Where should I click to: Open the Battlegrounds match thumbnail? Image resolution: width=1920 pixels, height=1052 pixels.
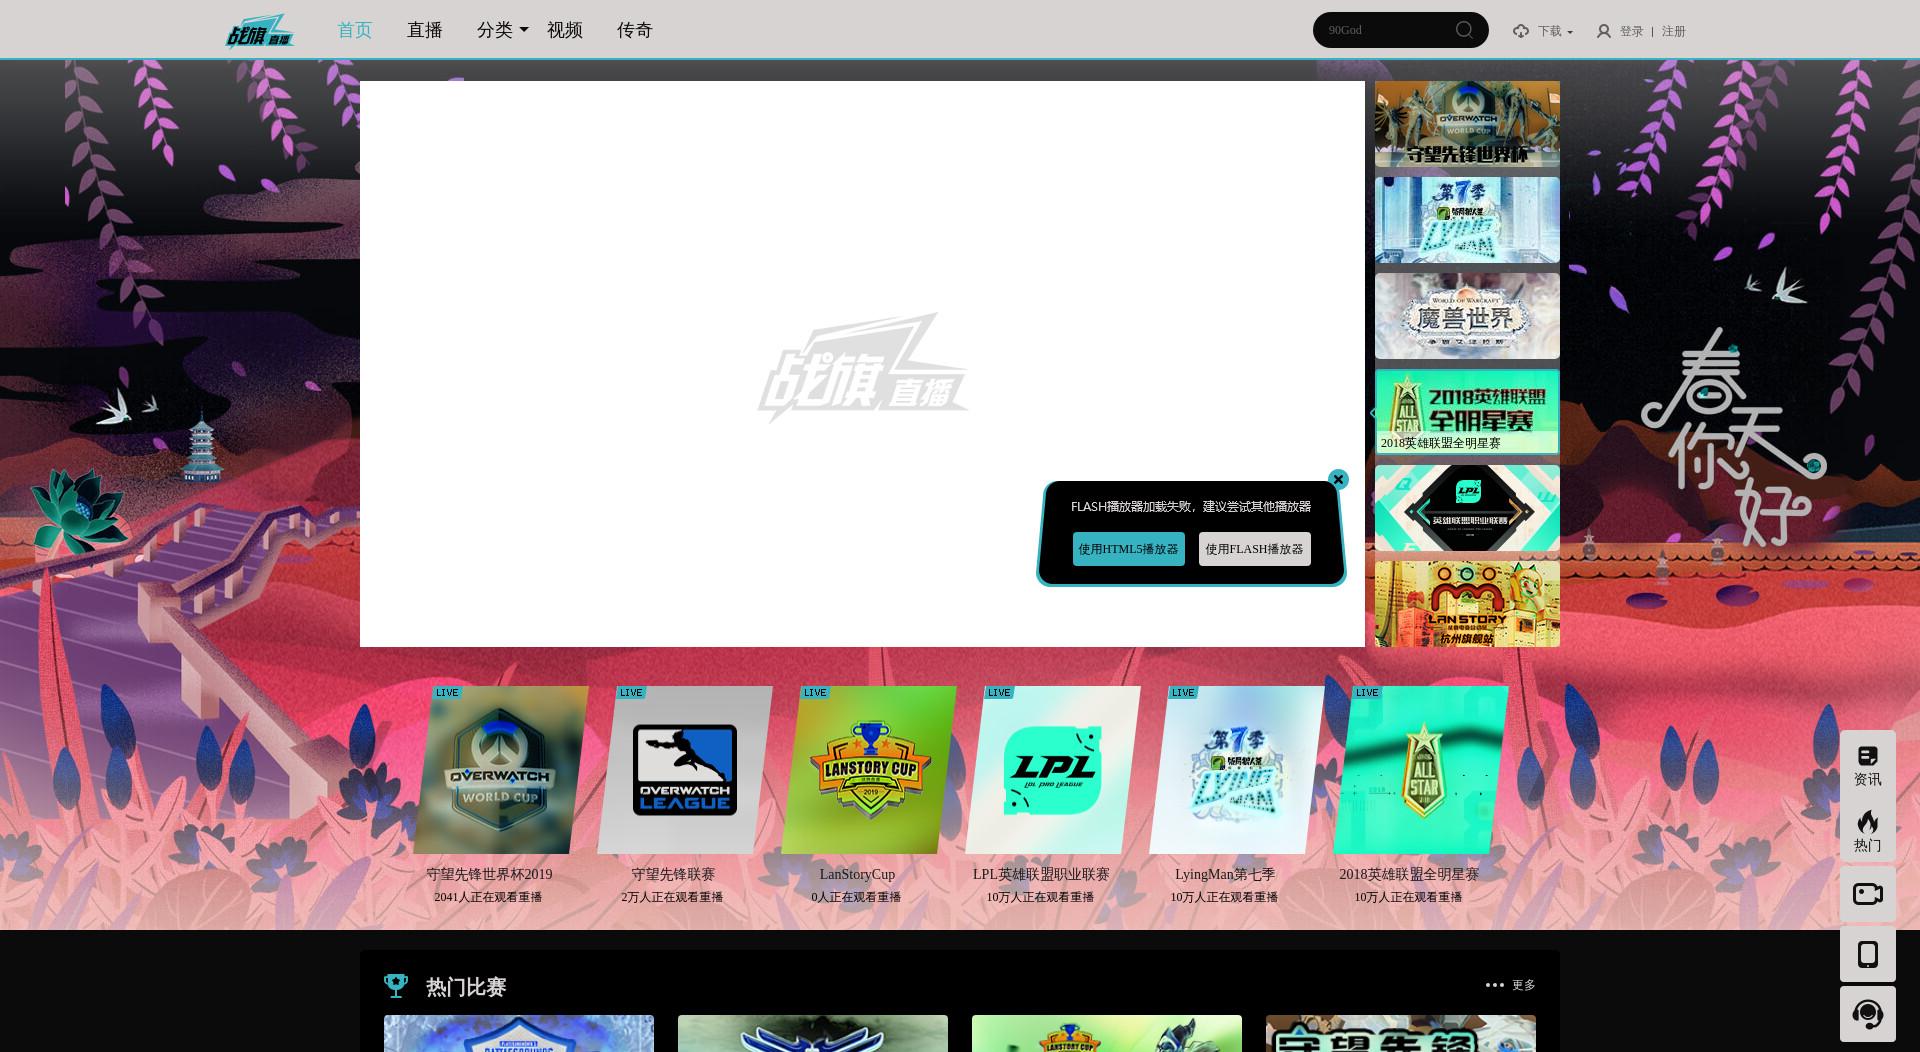coord(519,1033)
